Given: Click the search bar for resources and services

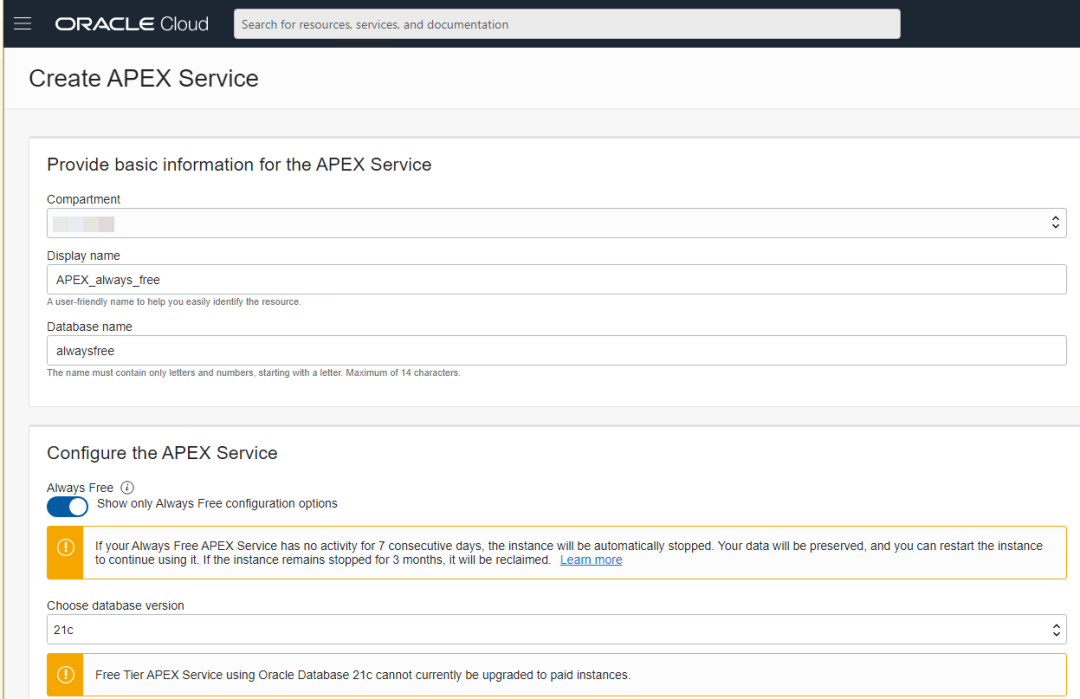Looking at the screenshot, I should pyautogui.click(x=566, y=24).
